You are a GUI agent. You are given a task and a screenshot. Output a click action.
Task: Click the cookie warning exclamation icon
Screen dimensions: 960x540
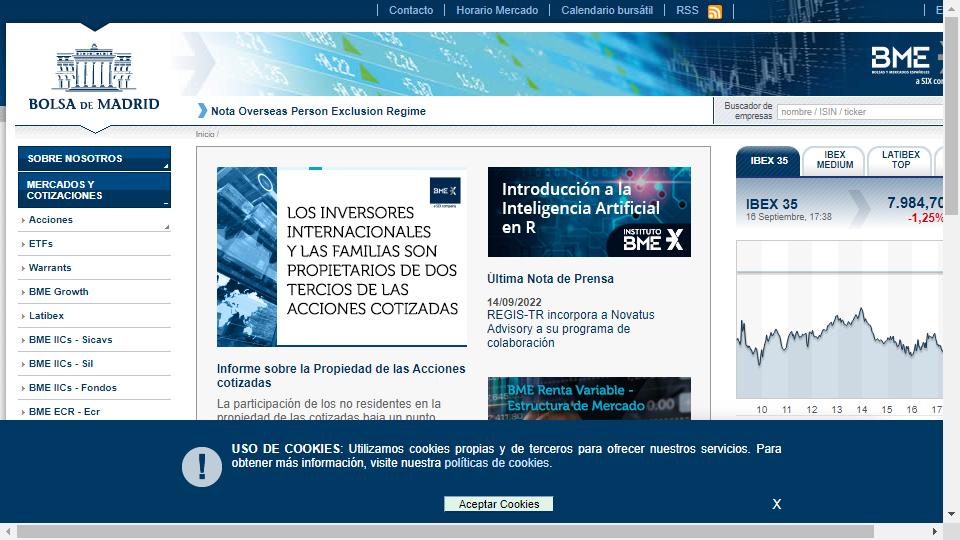202,467
